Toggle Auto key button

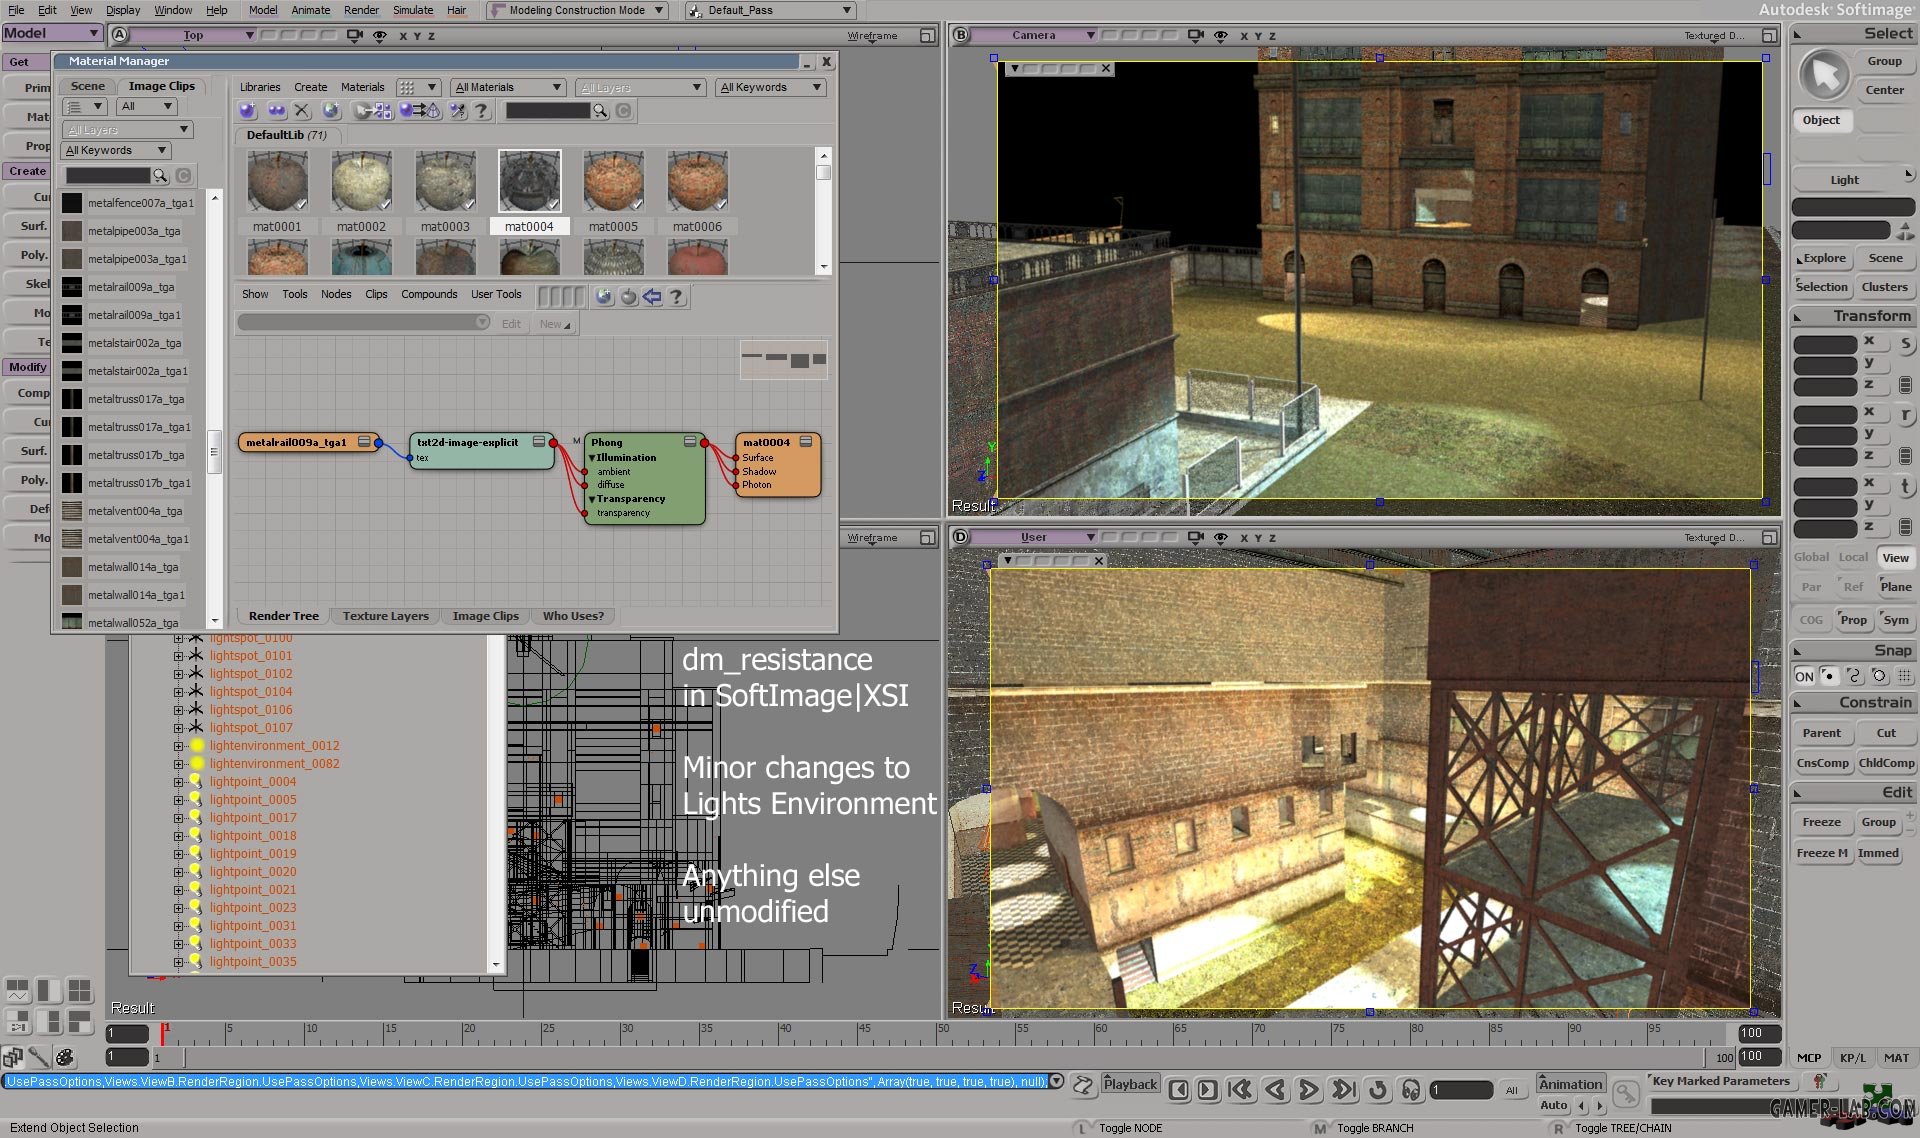click(x=1553, y=1105)
